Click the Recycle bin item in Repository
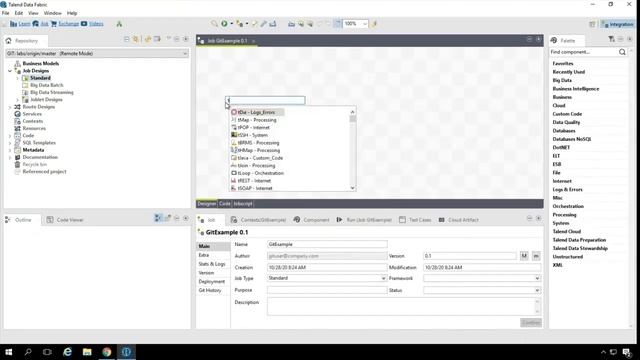The image size is (640, 360). pos(35,164)
